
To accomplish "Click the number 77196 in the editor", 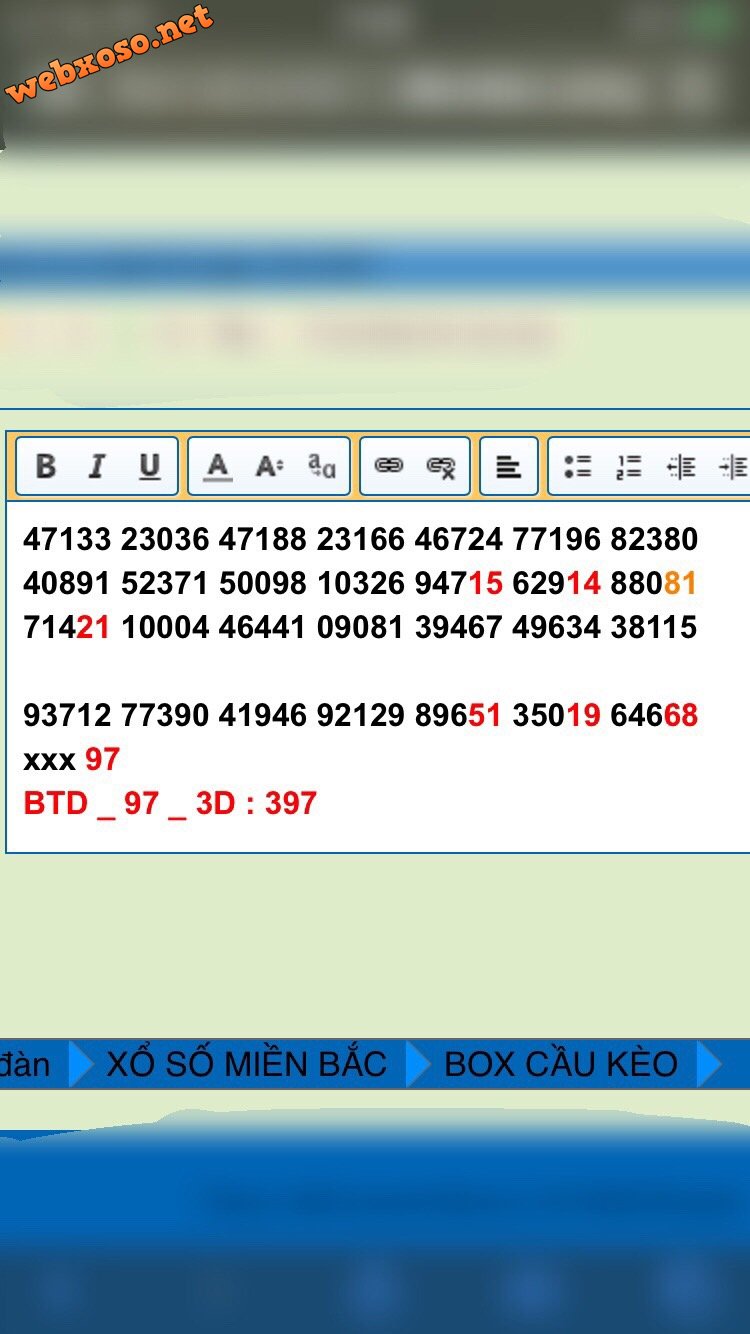I will coord(557,539).
